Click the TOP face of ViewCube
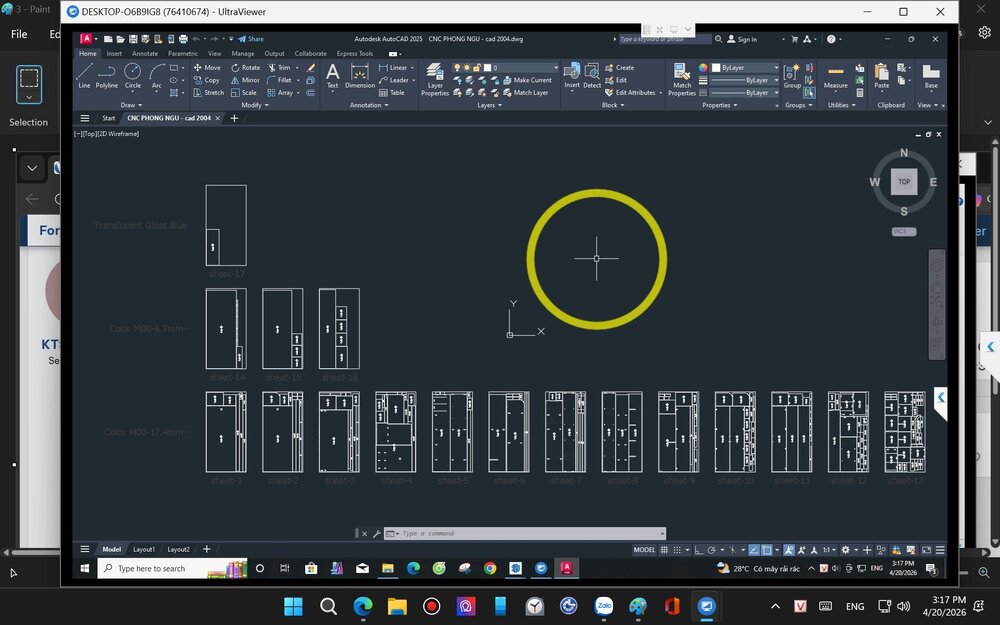Image resolution: width=1000 pixels, height=625 pixels. point(904,182)
